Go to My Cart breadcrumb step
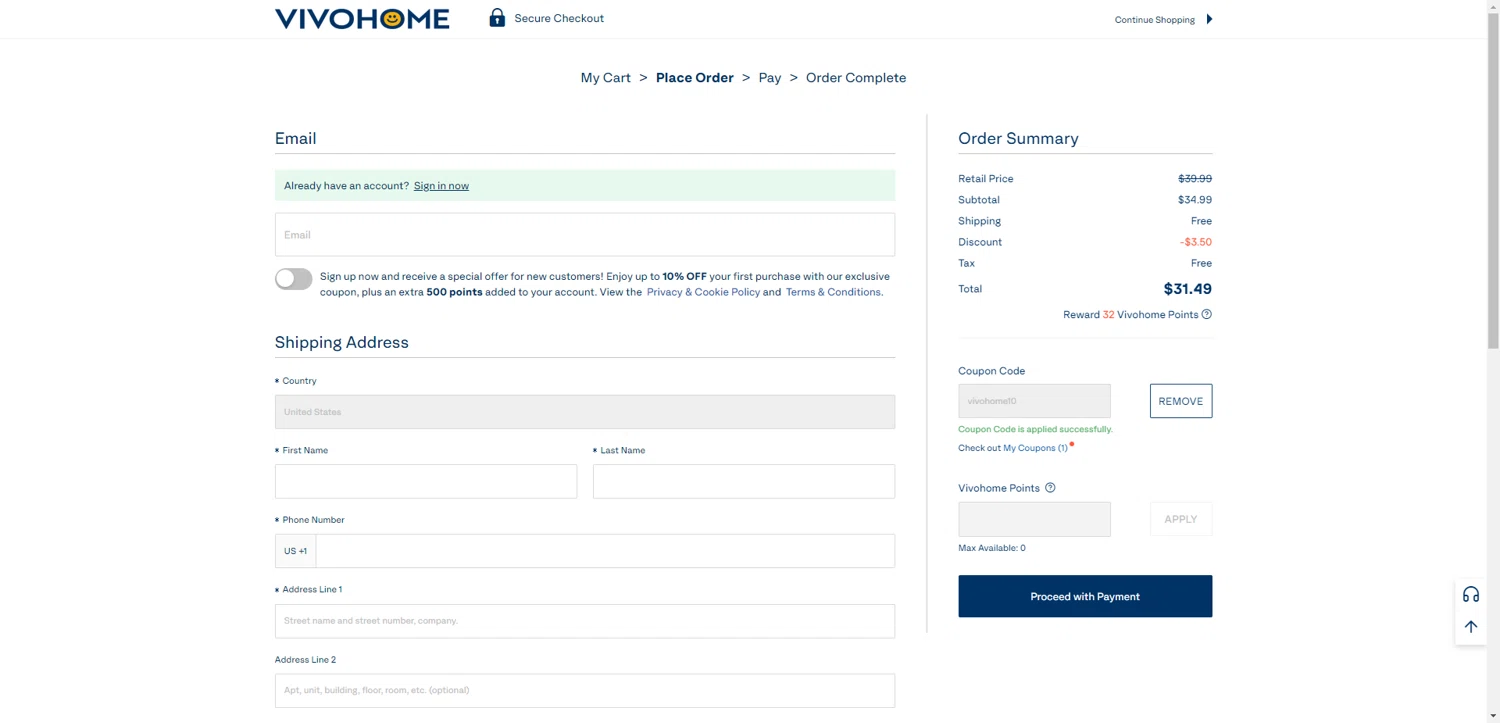The image size is (1500, 723). coord(605,78)
